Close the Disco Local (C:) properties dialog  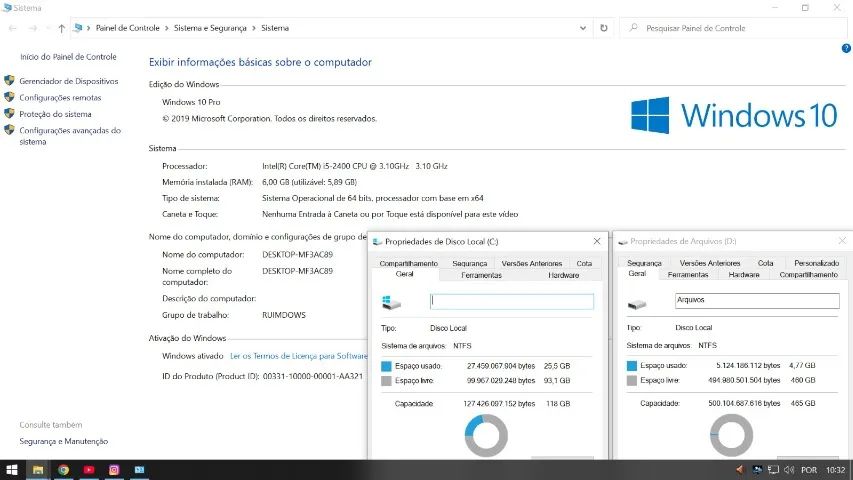(x=597, y=241)
